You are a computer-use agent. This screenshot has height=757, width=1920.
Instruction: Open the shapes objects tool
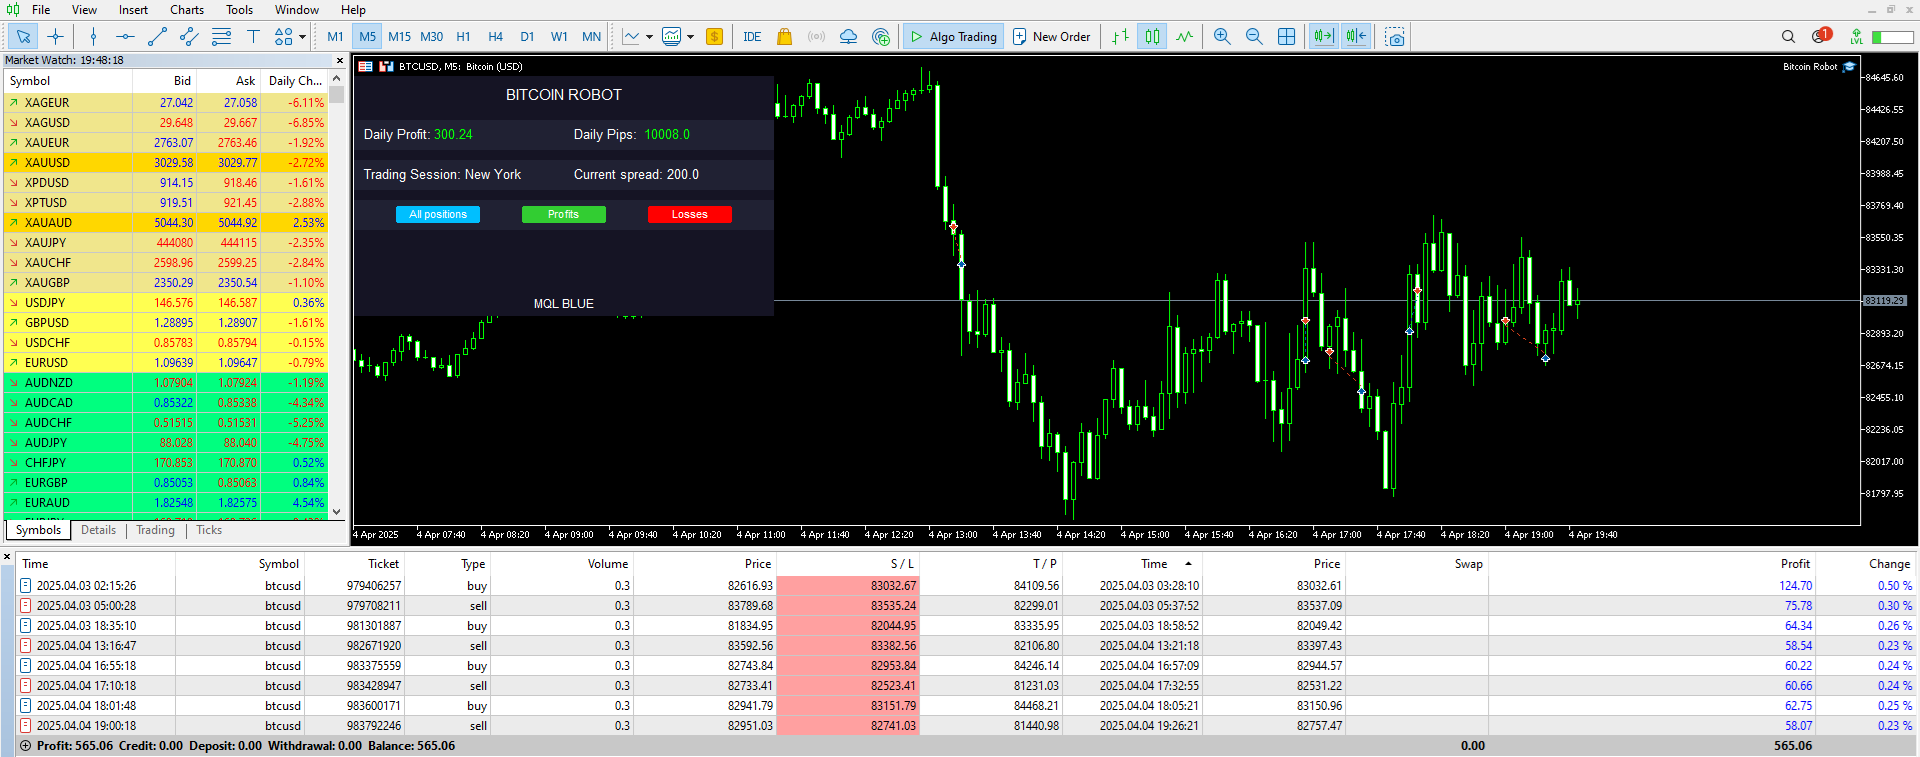tap(284, 37)
